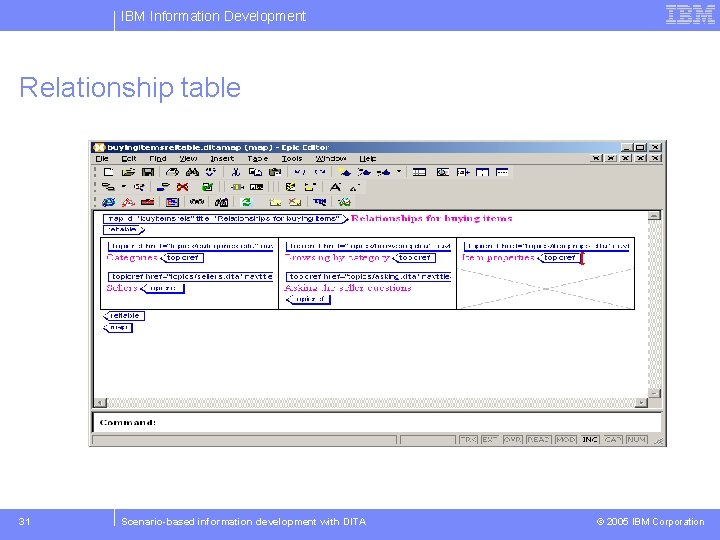Screen dimensions: 720x540
Task: Click the New document icon
Action: 108,172
